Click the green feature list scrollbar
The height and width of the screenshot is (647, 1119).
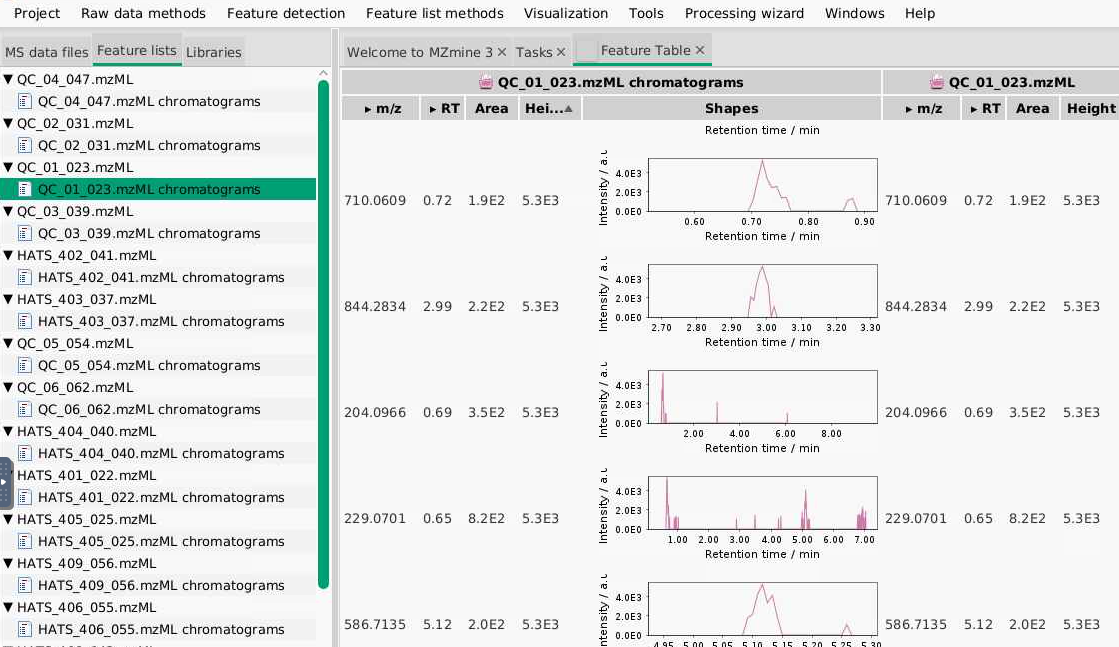pos(323,334)
